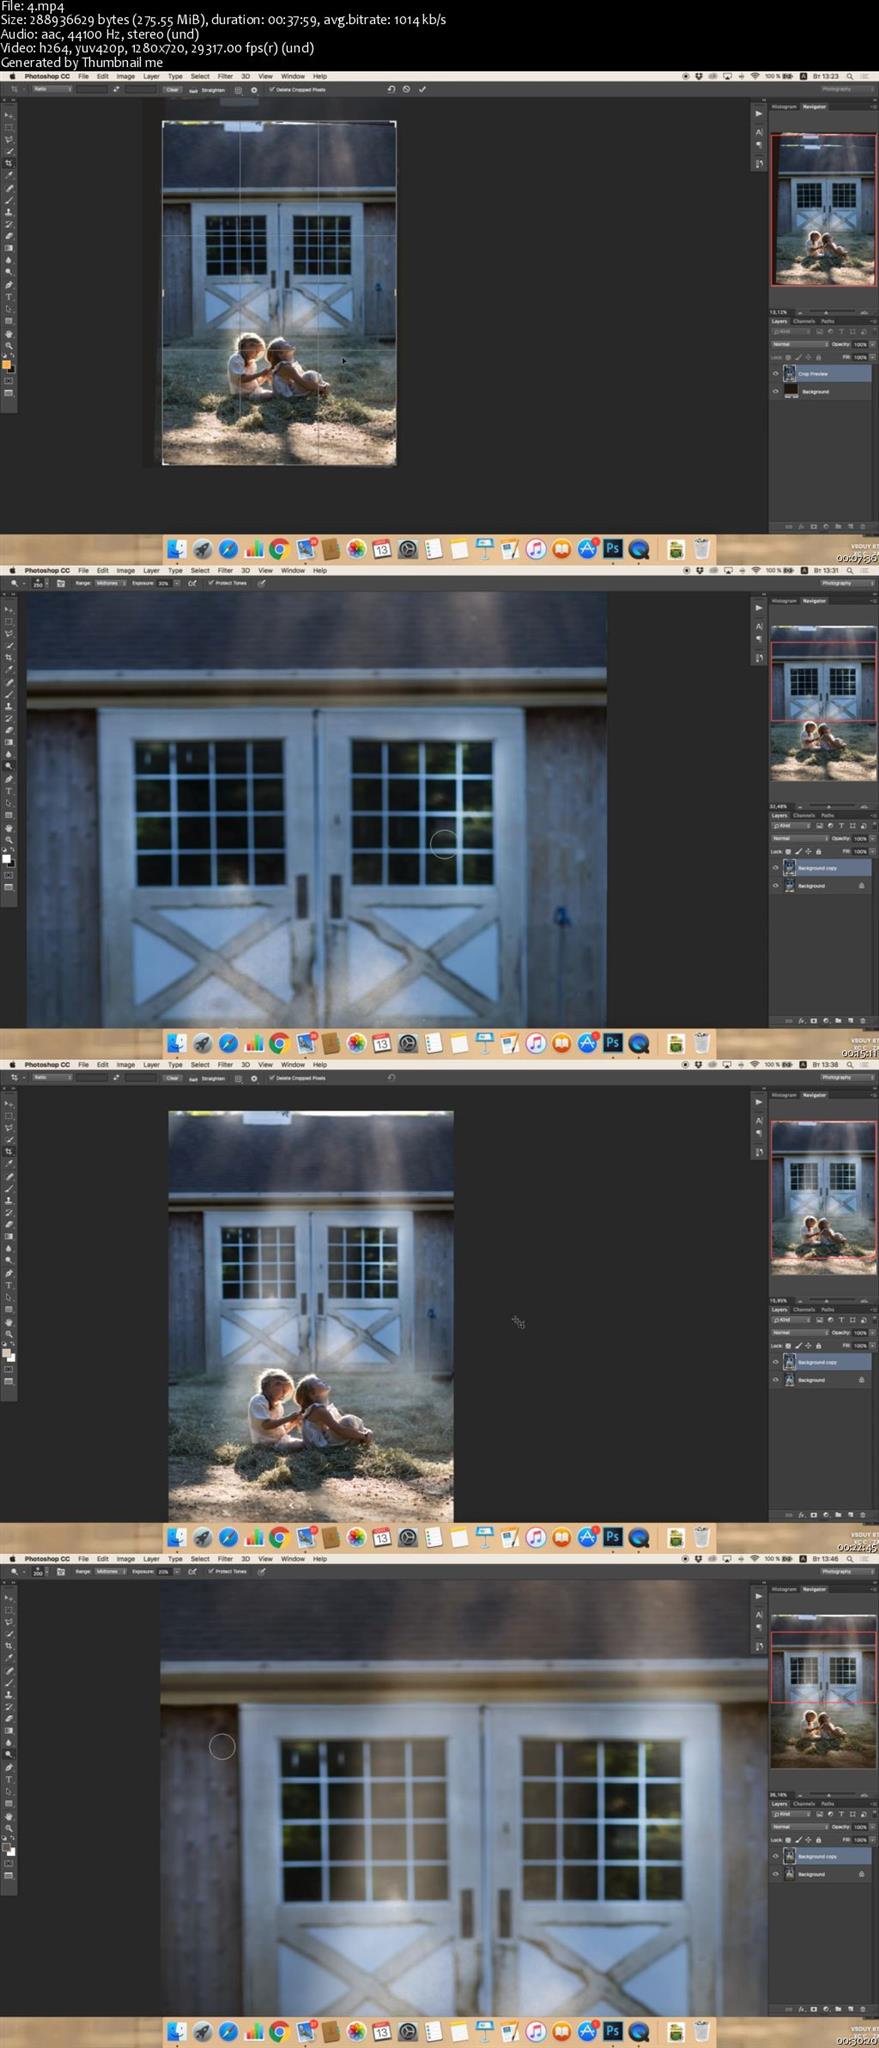This screenshot has height=2048, width=879.
Task: Toggle Delete Cropped Pixels in the 13:38 frame
Action: click(x=298, y=1077)
